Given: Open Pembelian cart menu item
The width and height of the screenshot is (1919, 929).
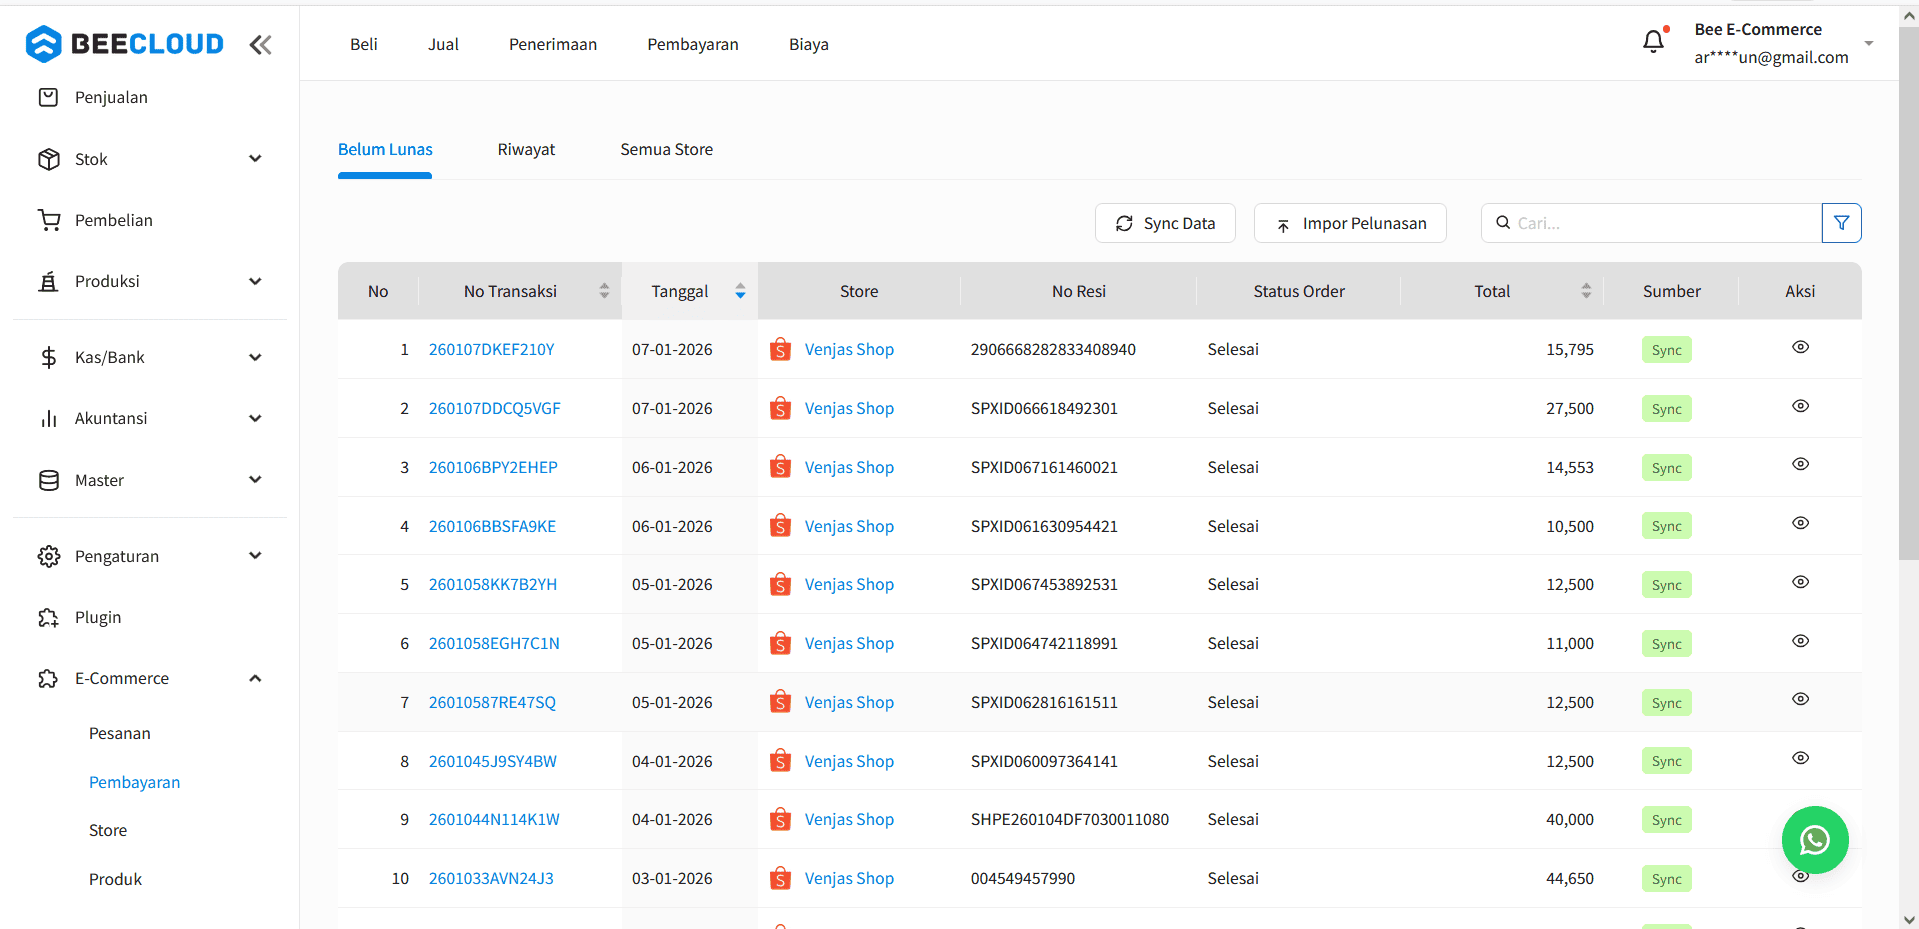Looking at the screenshot, I should point(113,220).
